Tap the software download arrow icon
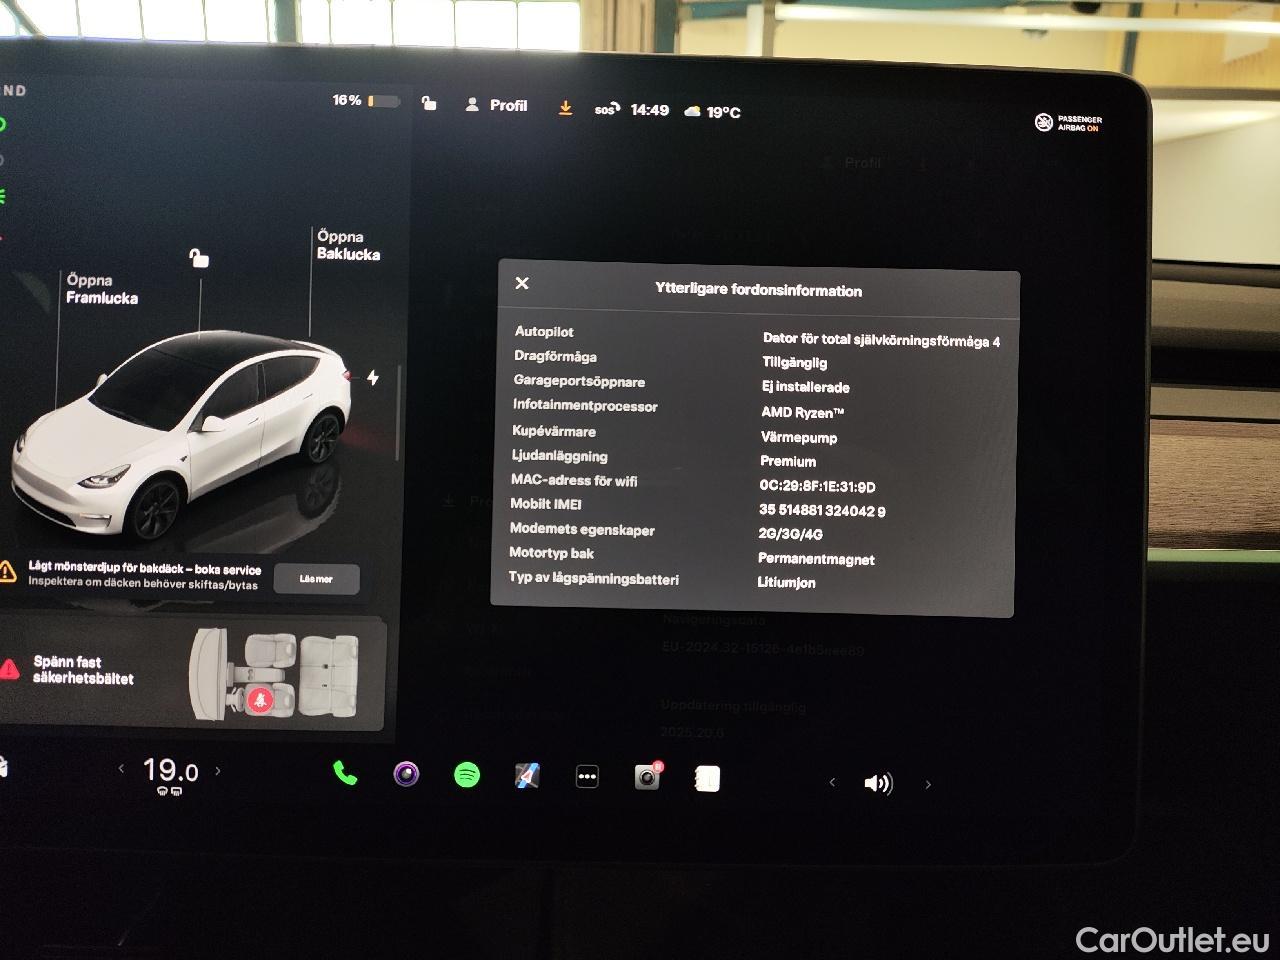 point(566,108)
